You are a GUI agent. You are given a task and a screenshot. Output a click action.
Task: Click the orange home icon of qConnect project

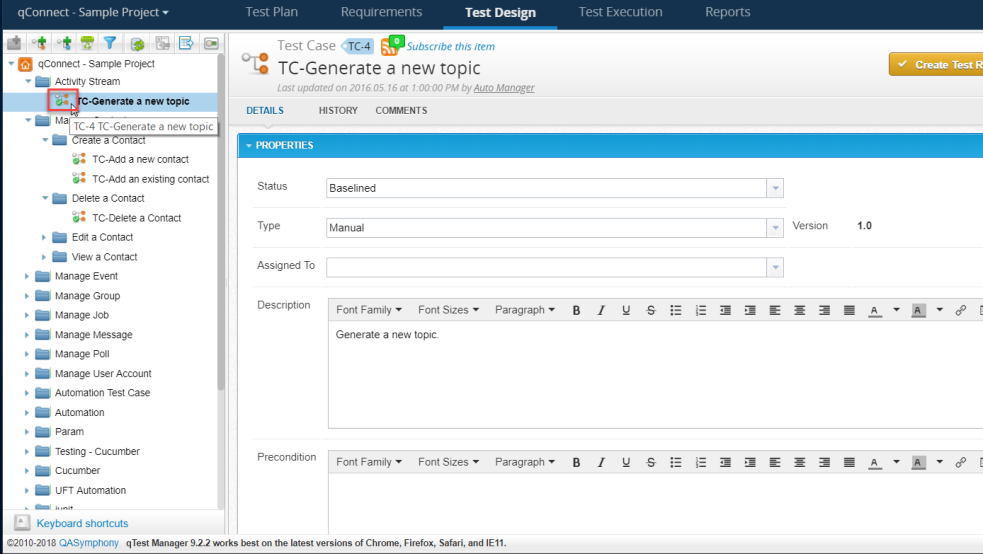click(x=26, y=63)
